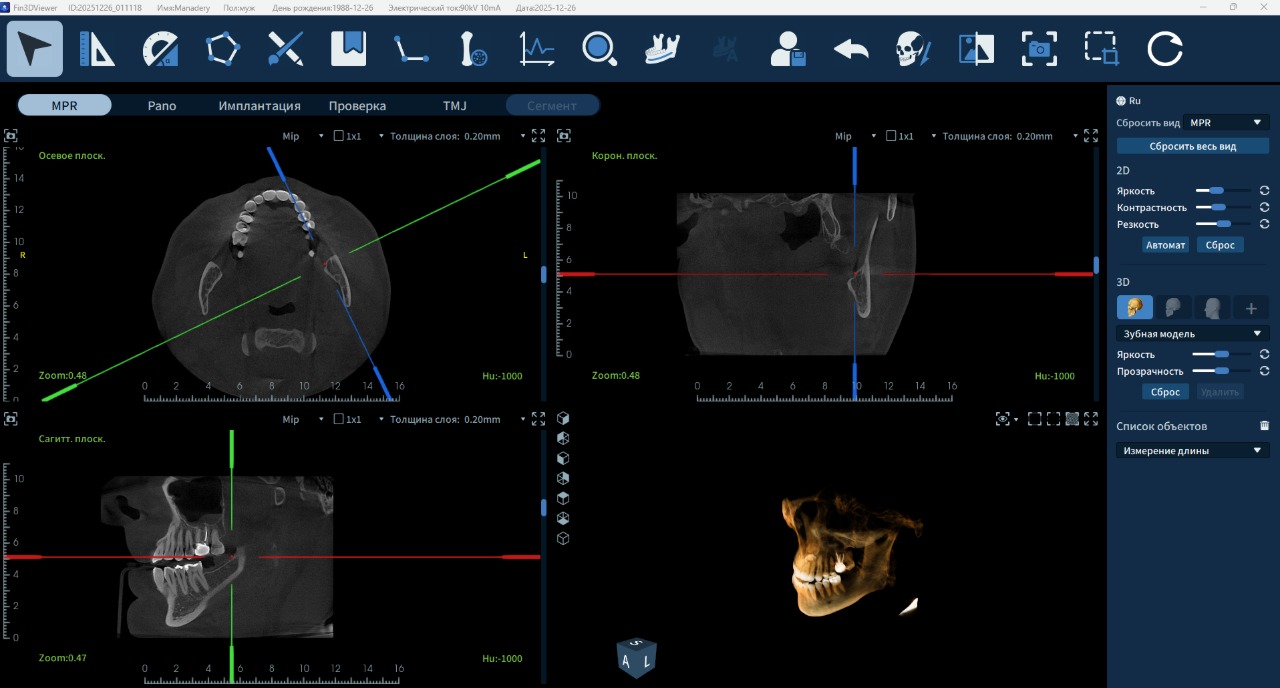Open Mip dropdown in sagittal view
Image resolution: width=1280 pixels, height=688 pixels.
click(x=303, y=419)
